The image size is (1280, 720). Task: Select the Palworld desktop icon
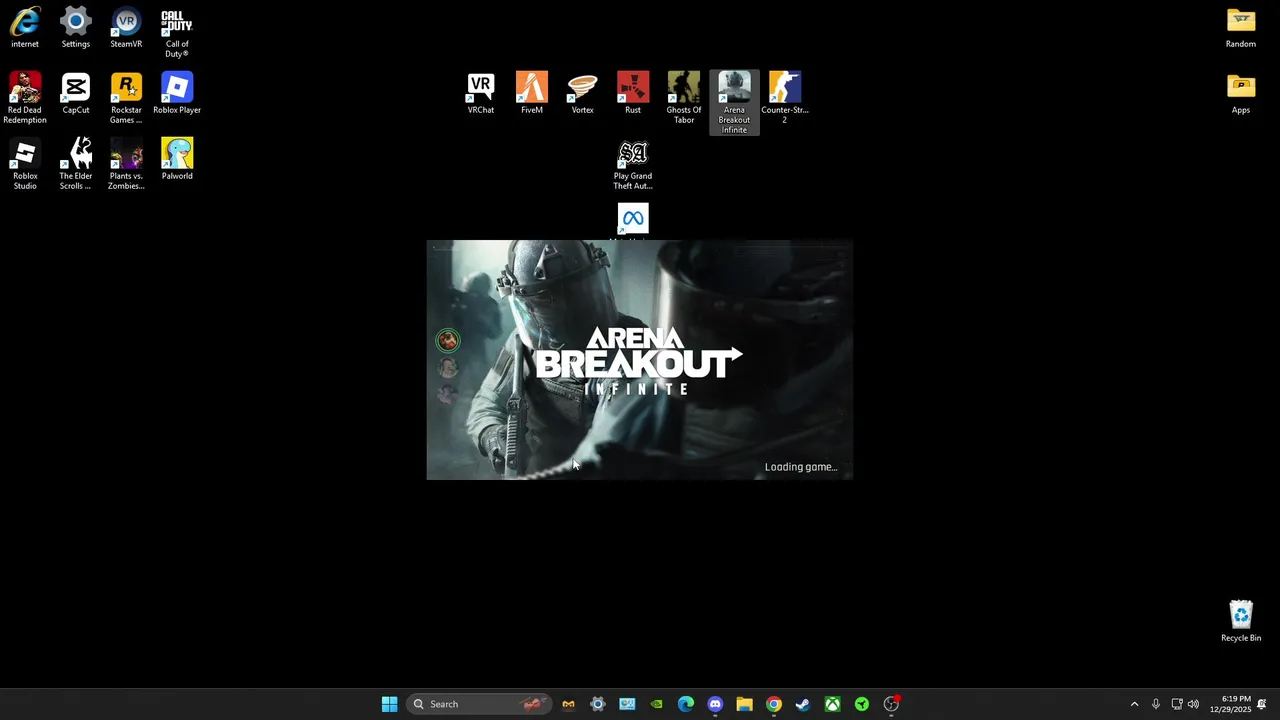tap(177, 159)
